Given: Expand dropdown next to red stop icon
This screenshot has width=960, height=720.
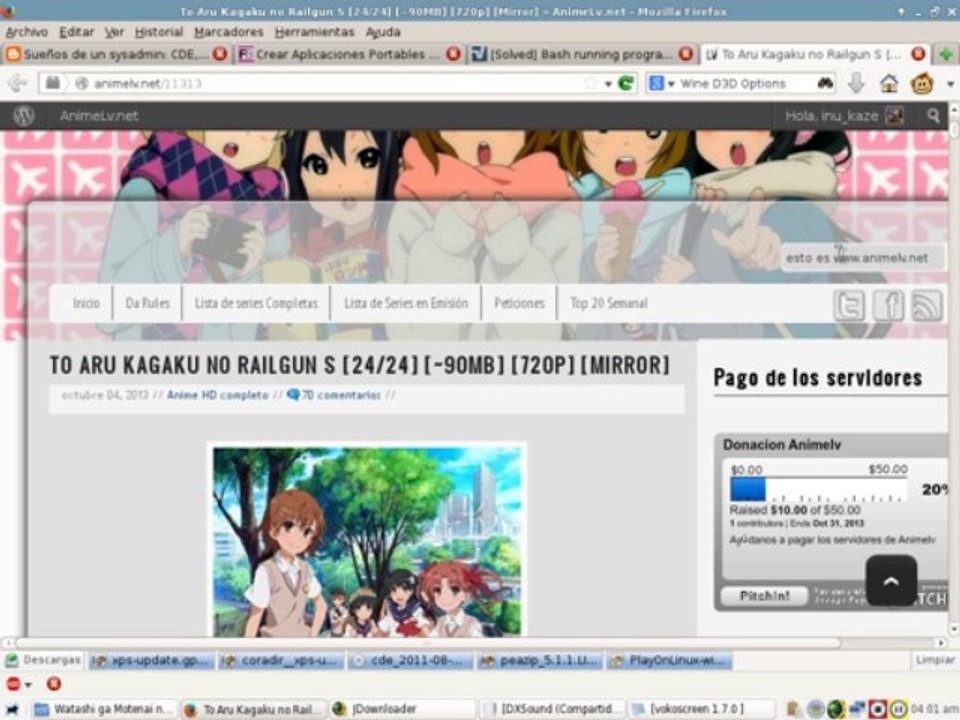Looking at the screenshot, I should (28, 684).
